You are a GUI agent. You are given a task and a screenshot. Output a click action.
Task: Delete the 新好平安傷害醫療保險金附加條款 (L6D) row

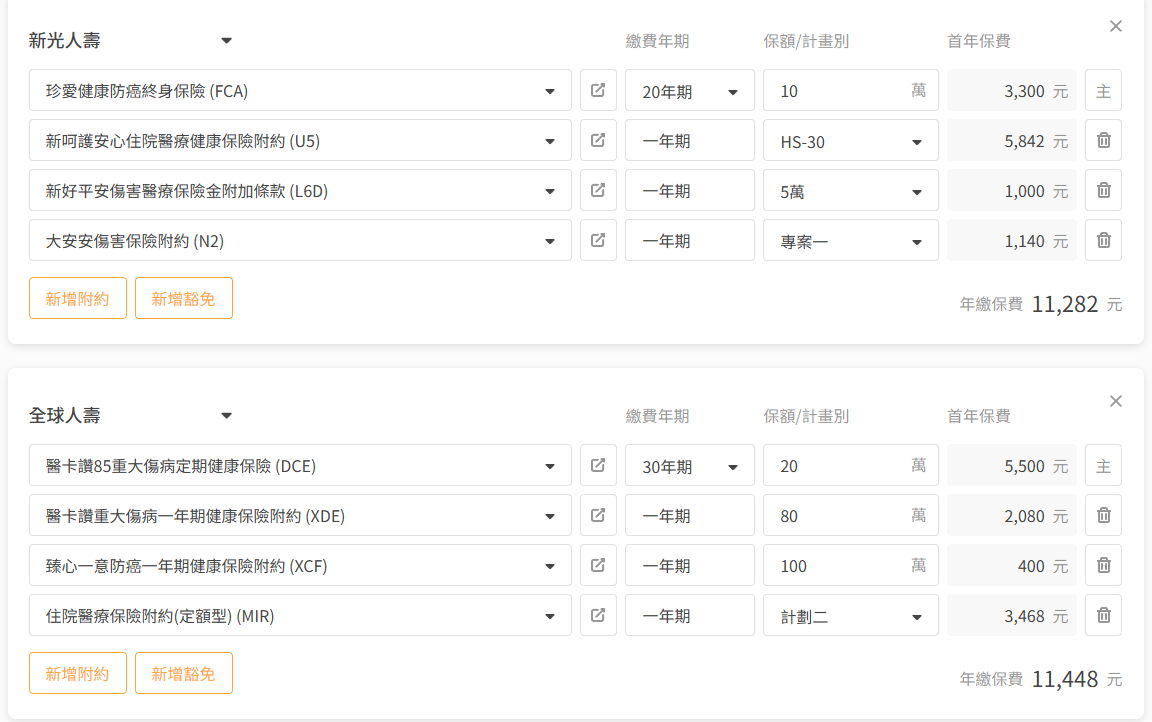coord(1103,191)
